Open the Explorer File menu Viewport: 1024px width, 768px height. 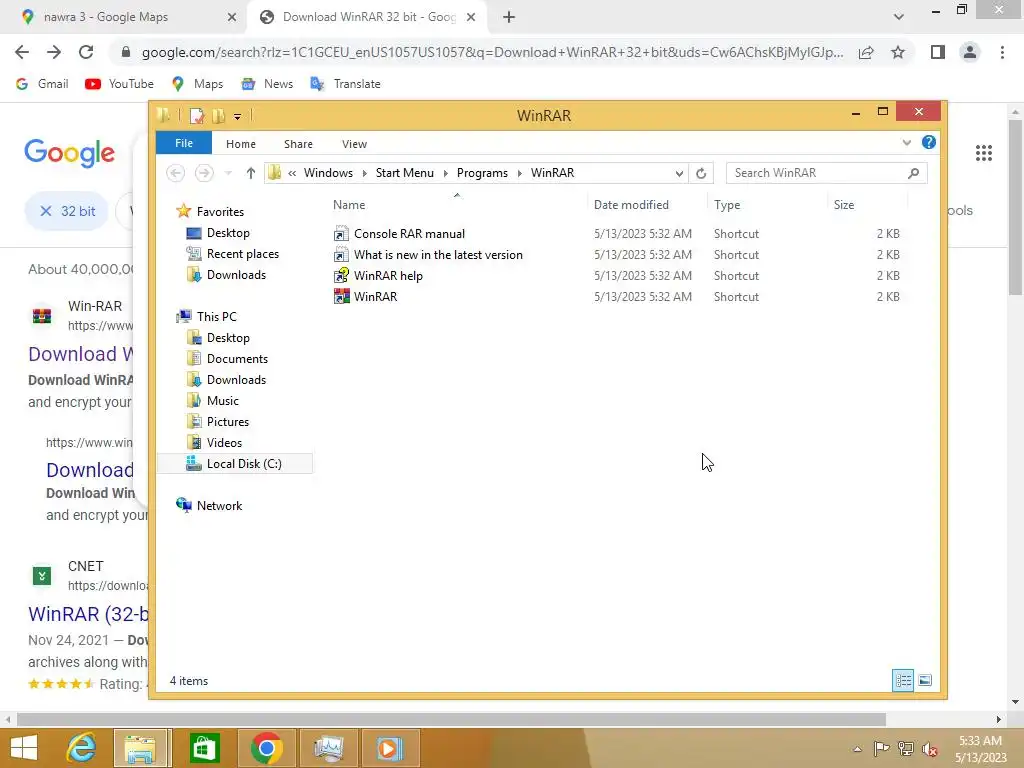click(x=184, y=143)
